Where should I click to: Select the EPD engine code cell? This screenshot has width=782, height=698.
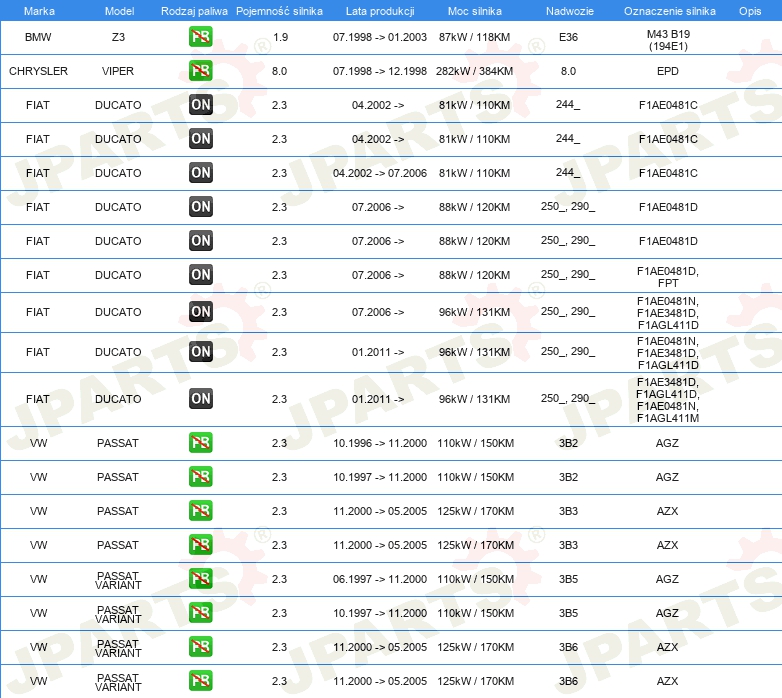pos(668,71)
